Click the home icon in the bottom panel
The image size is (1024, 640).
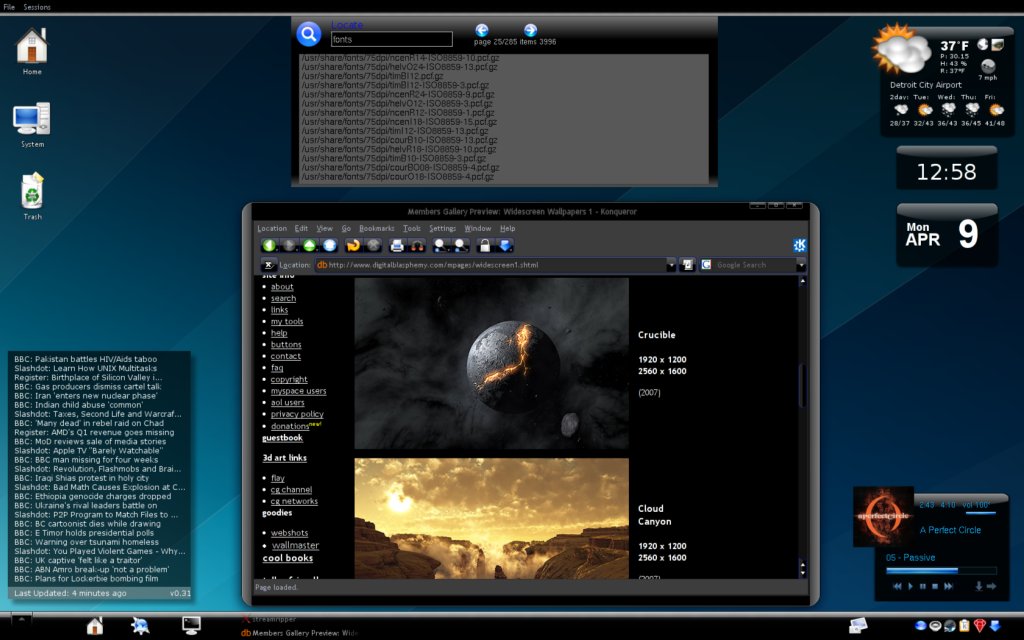tap(95, 626)
